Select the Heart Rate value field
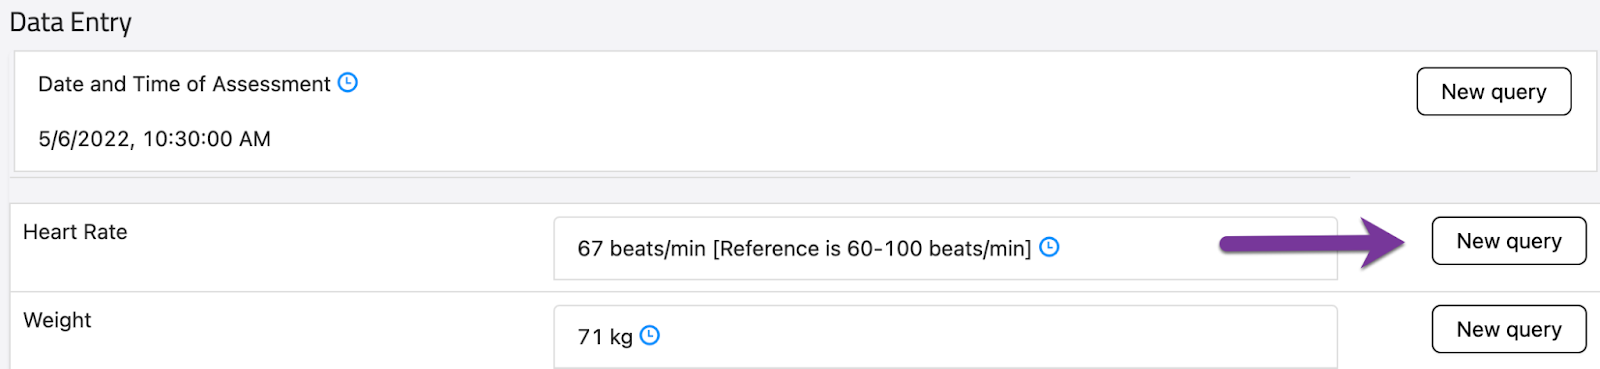Viewport: 1600px width, 369px height. pyautogui.click(x=945, y=248)
